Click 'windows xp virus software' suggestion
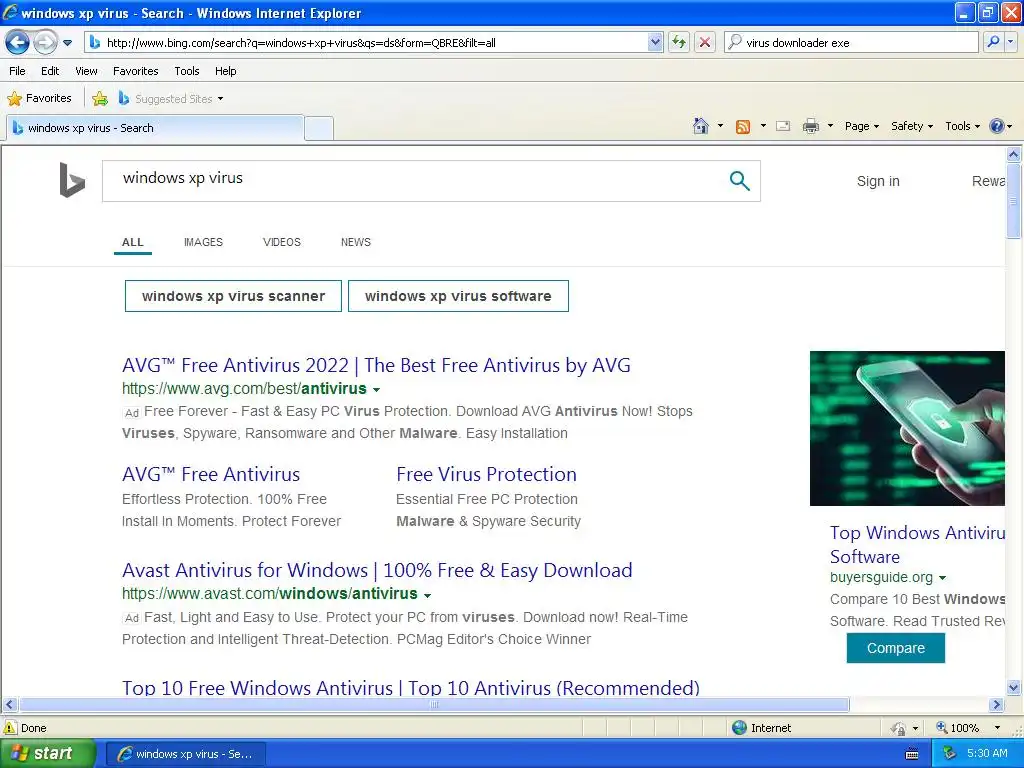The width and height of the screenshot is (1024, 768). (458, 296)
